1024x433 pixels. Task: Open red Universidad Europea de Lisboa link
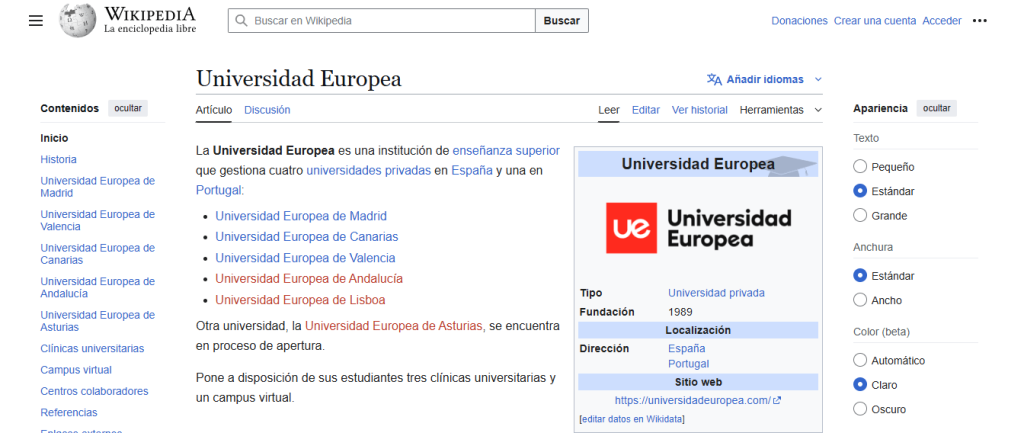[300, 300]
